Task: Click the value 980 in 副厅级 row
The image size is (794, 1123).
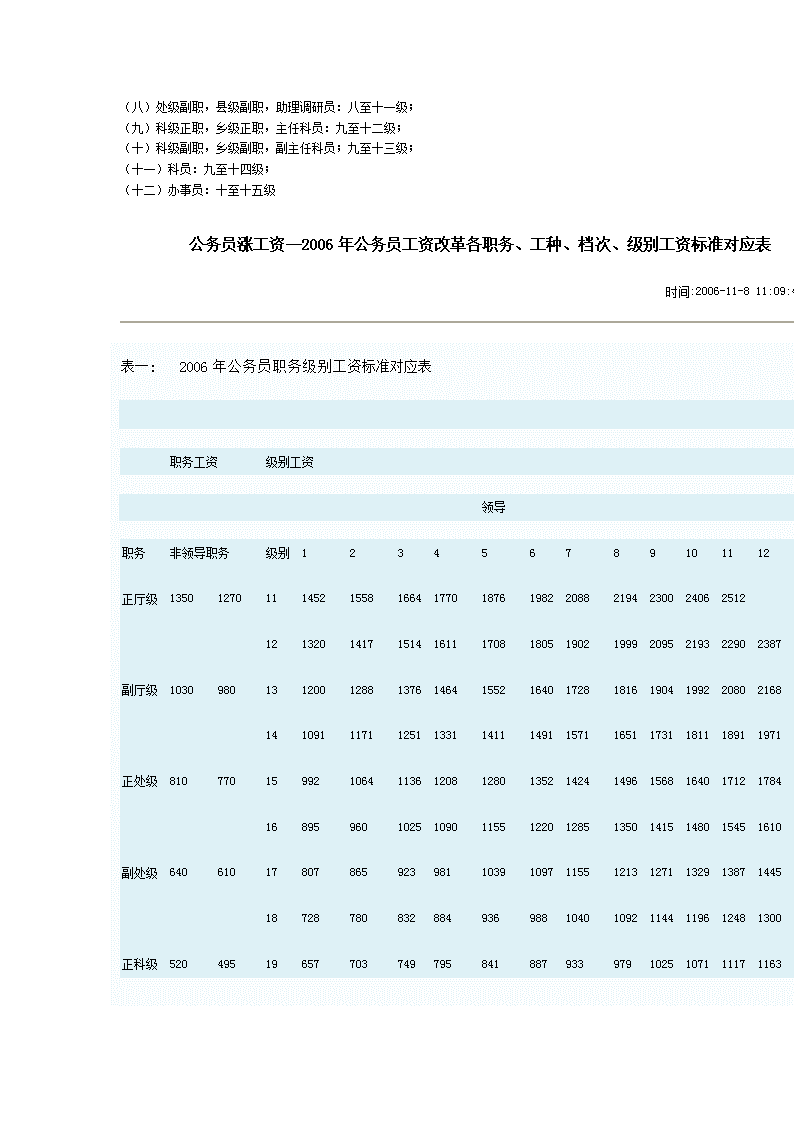Action: point(226,690)
